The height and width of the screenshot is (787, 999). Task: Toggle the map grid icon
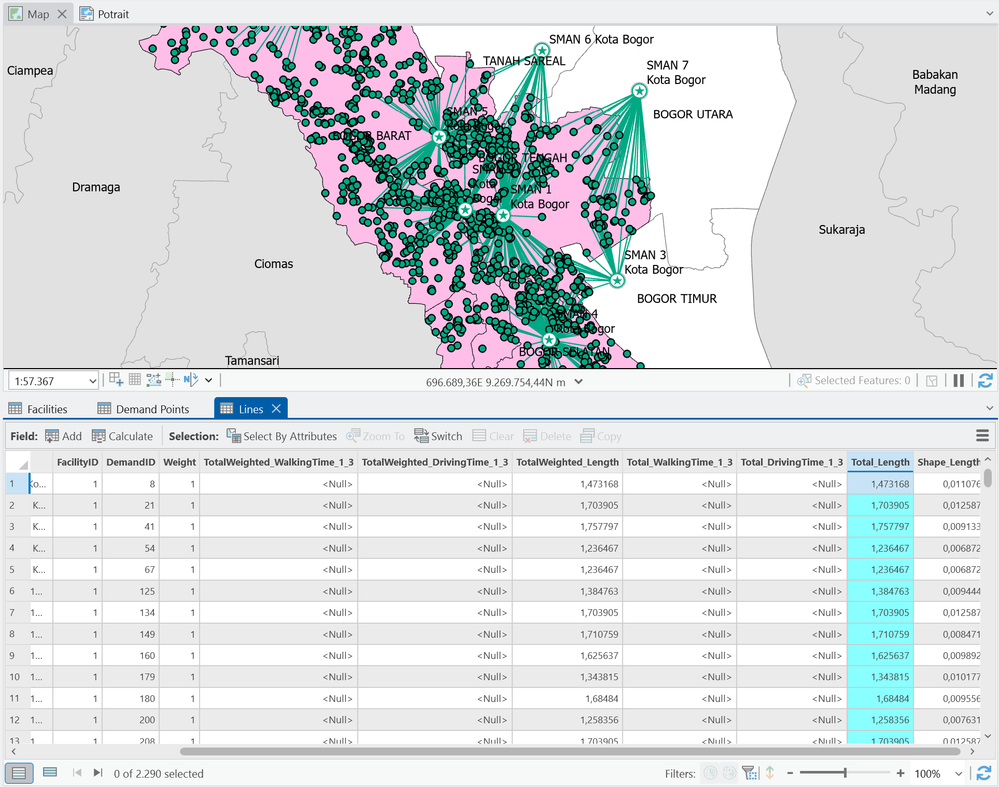(134, 380)
